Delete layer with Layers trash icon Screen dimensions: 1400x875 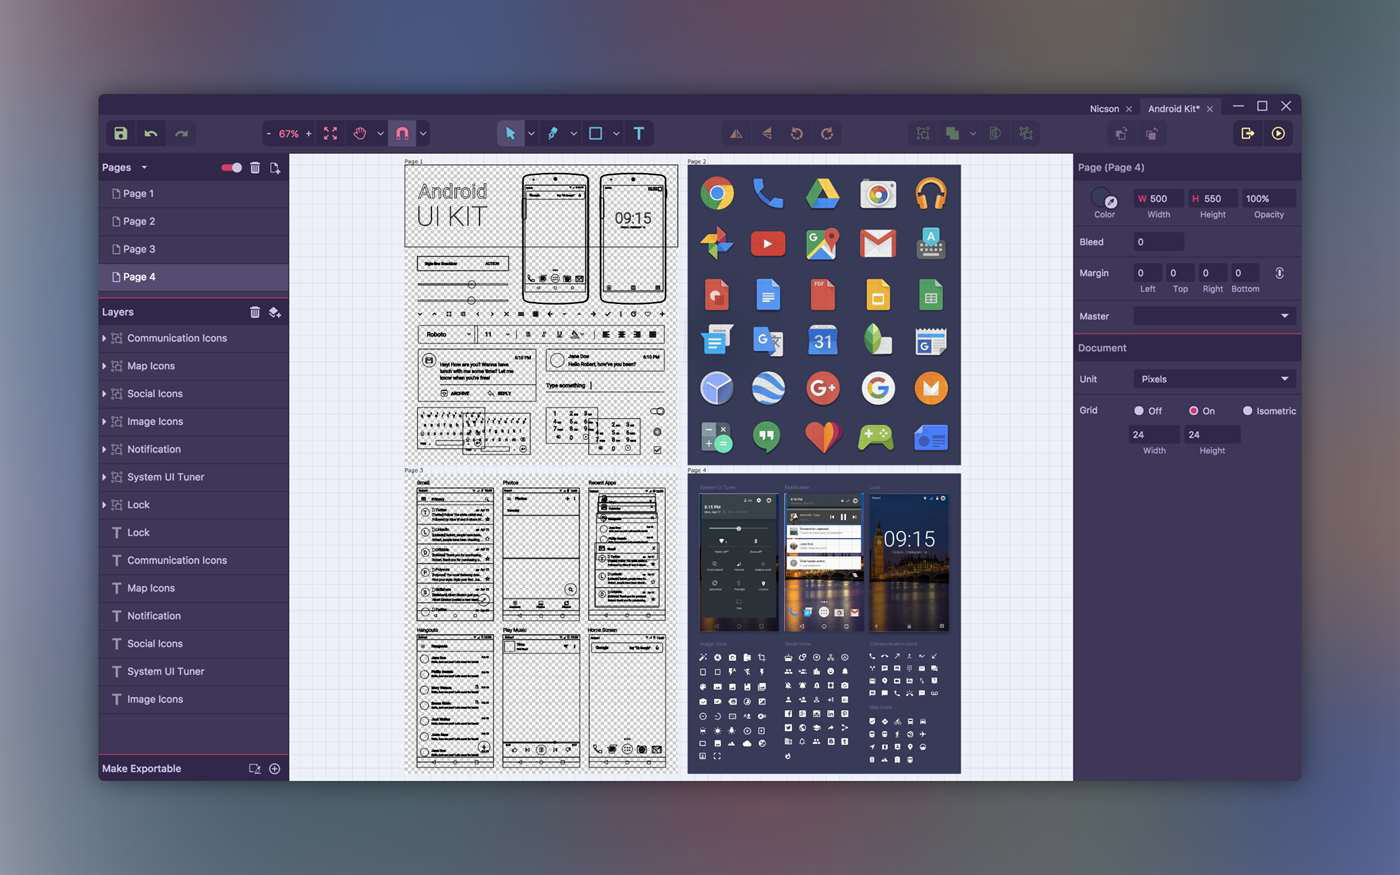tap(255, 312)
